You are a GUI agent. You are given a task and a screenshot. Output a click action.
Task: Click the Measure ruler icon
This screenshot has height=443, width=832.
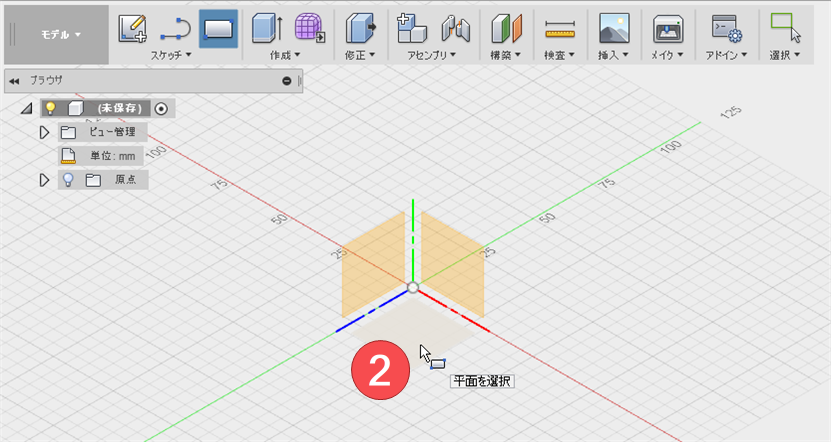tap(560, 30)
